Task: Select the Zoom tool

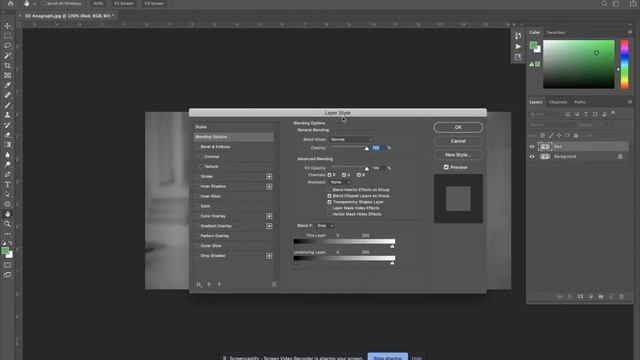Action: (x=7, y=224)
